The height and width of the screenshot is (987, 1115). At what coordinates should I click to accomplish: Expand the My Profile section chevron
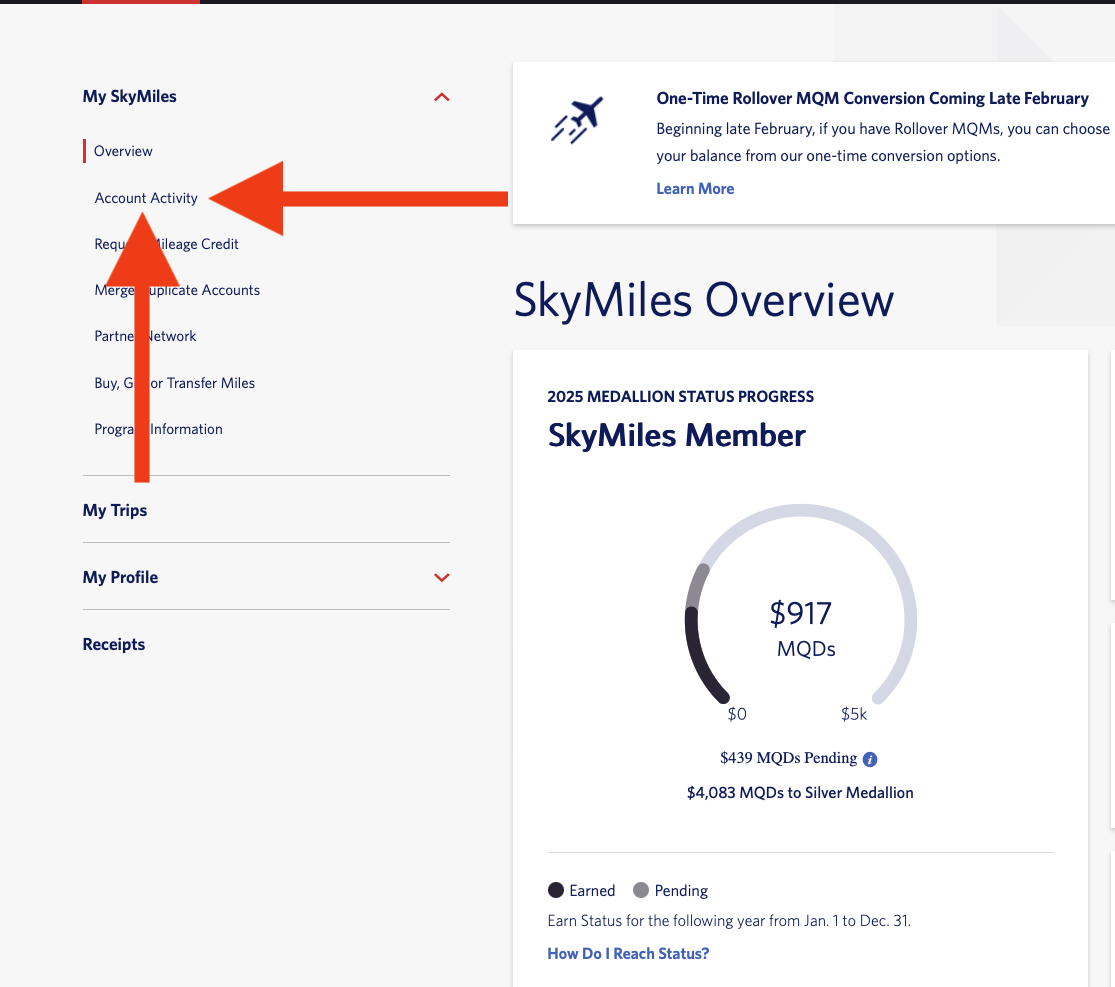(442, 577)
